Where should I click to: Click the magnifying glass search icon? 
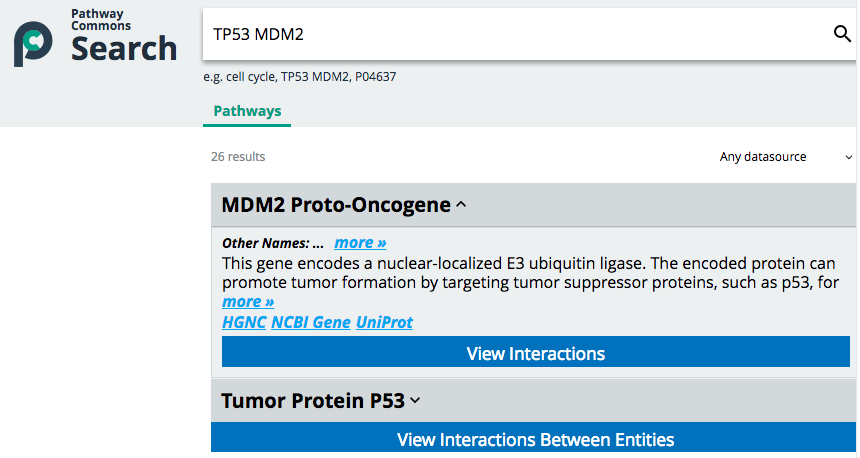[x=842, y=35]
